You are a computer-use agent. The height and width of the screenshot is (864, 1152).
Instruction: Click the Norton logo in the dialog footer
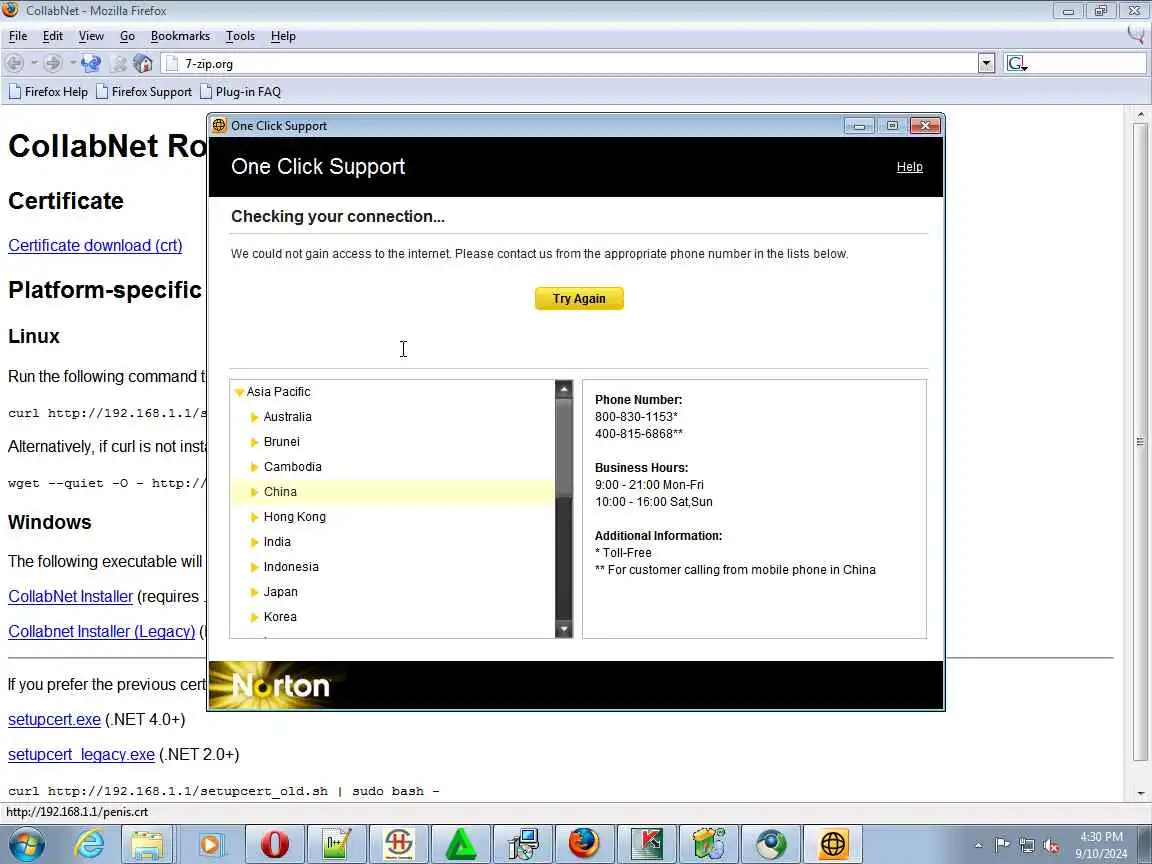click(x=281, y=685)
